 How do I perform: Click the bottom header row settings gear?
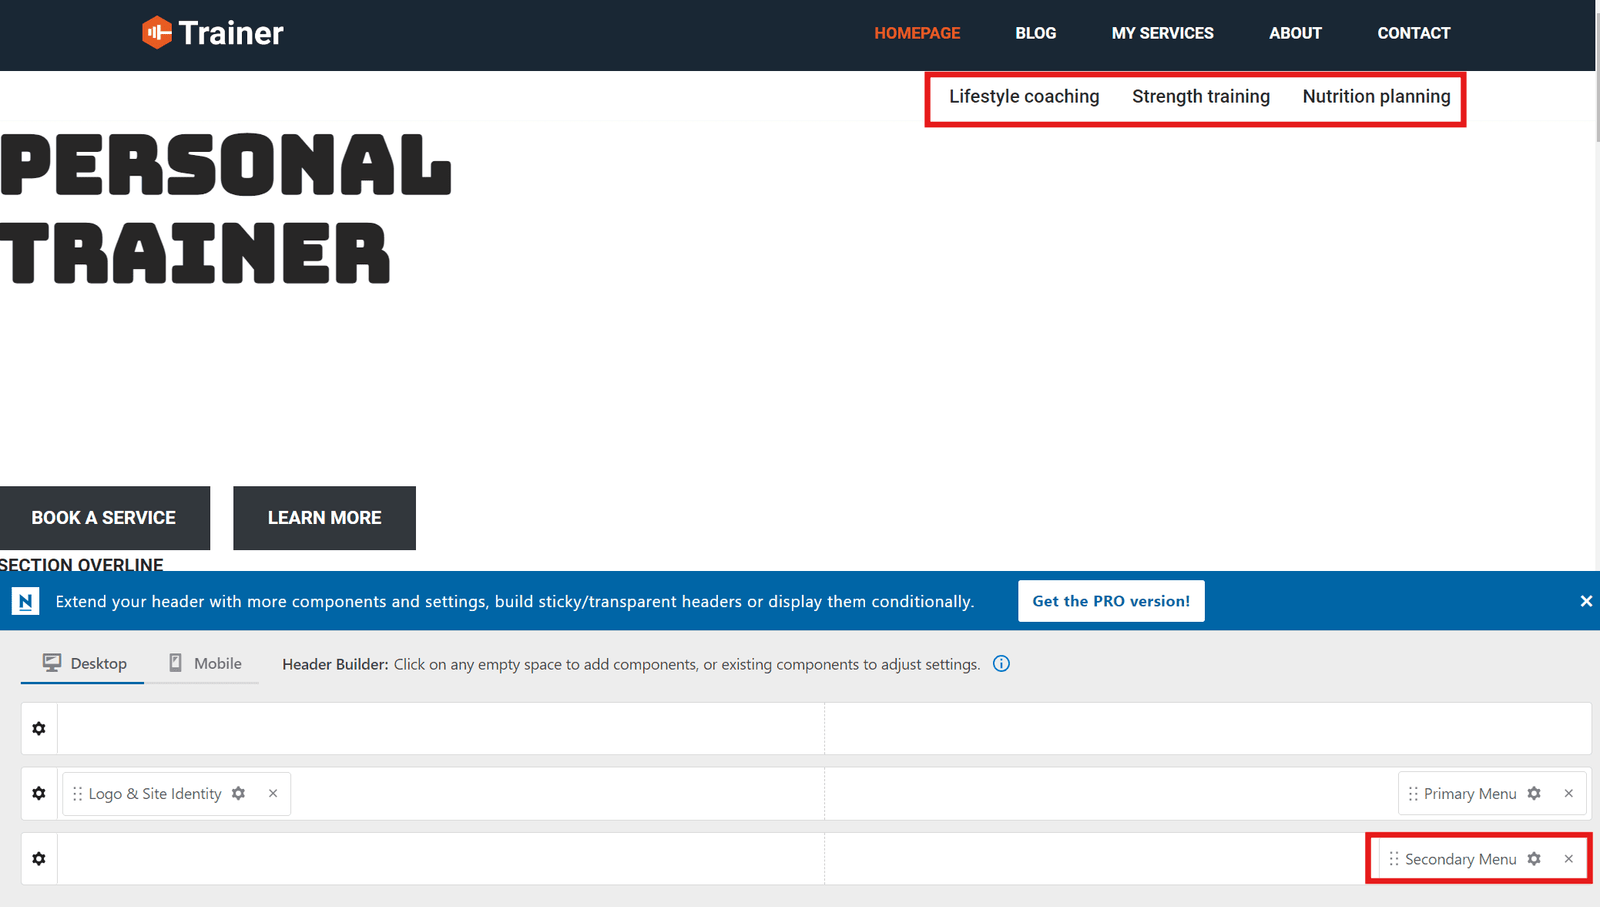coord(38,858)
